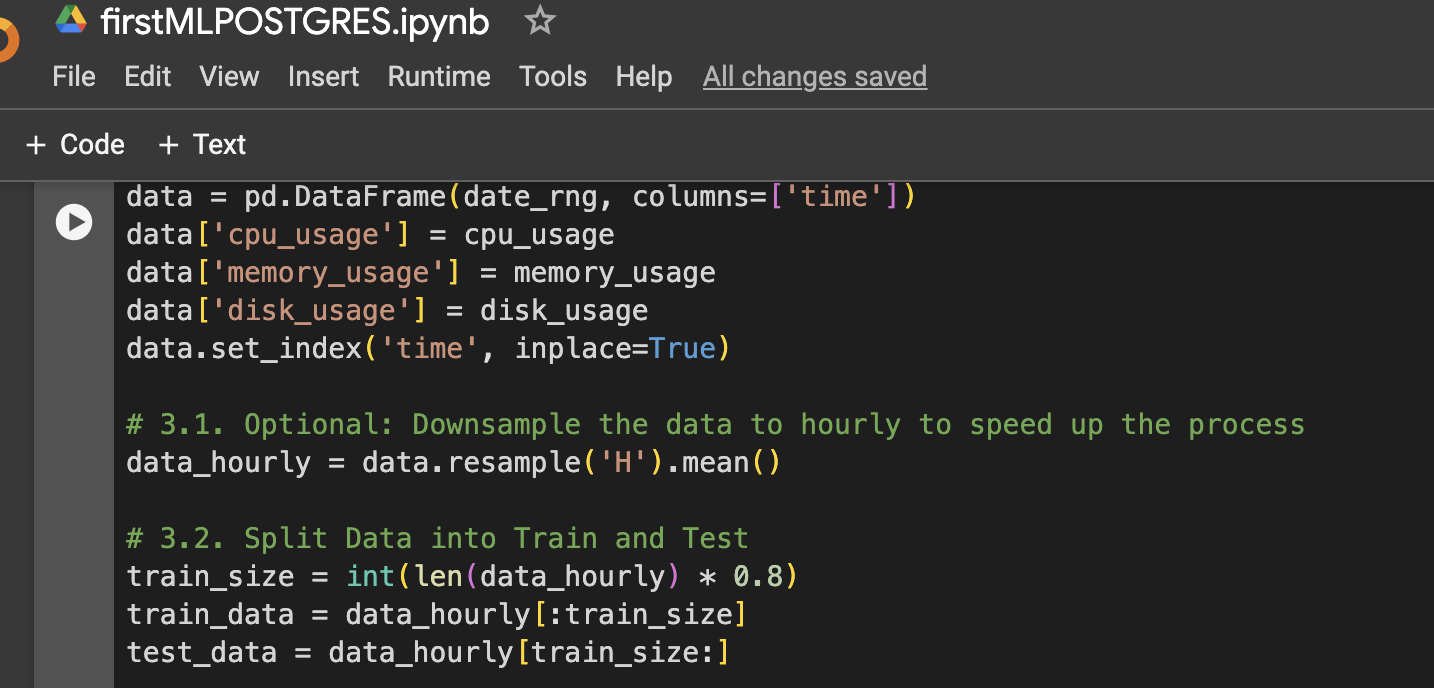This screenshot has width=1434, height=688.
Task: Add a new code cell
Action: (75, 144)
